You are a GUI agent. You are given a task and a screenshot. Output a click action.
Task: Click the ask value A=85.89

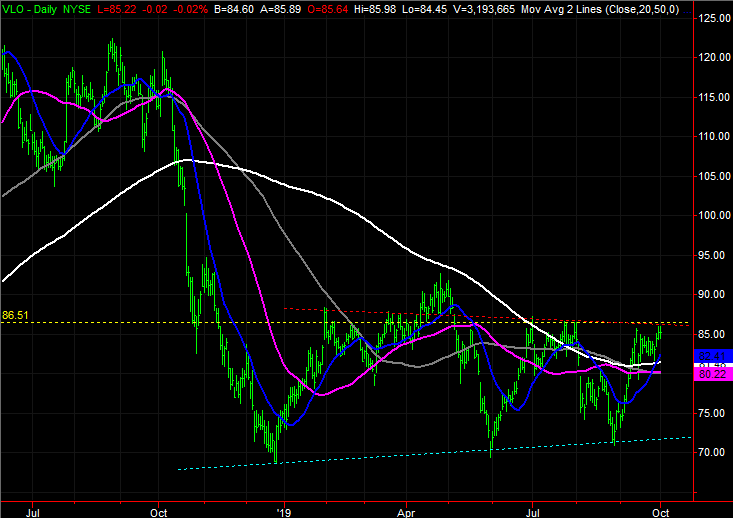(280, 9)
